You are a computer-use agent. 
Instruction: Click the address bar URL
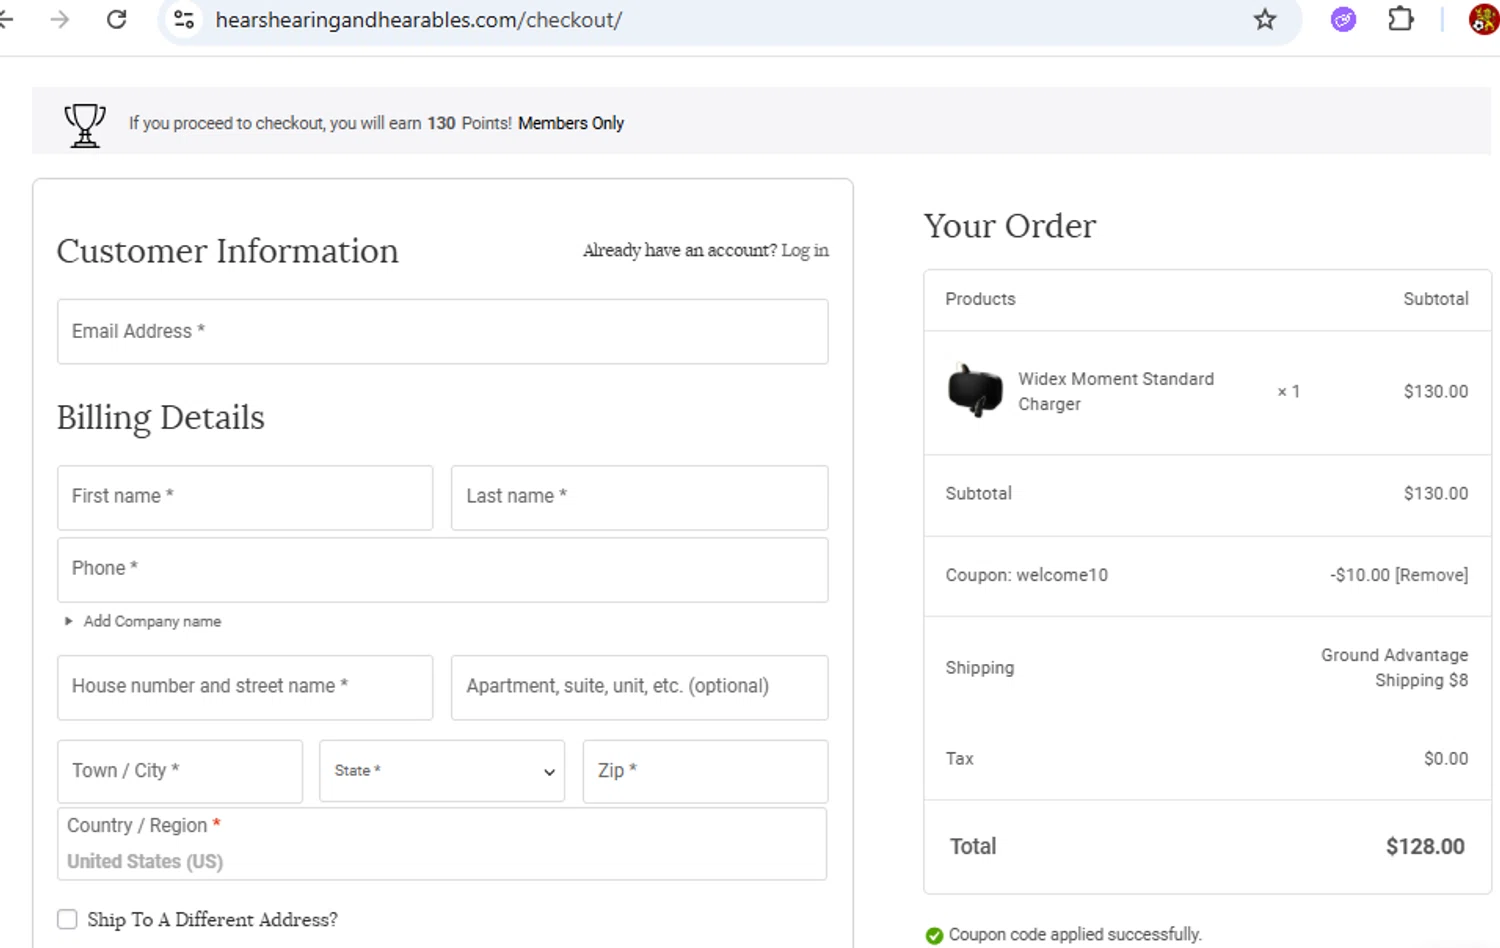click(419, 20)
